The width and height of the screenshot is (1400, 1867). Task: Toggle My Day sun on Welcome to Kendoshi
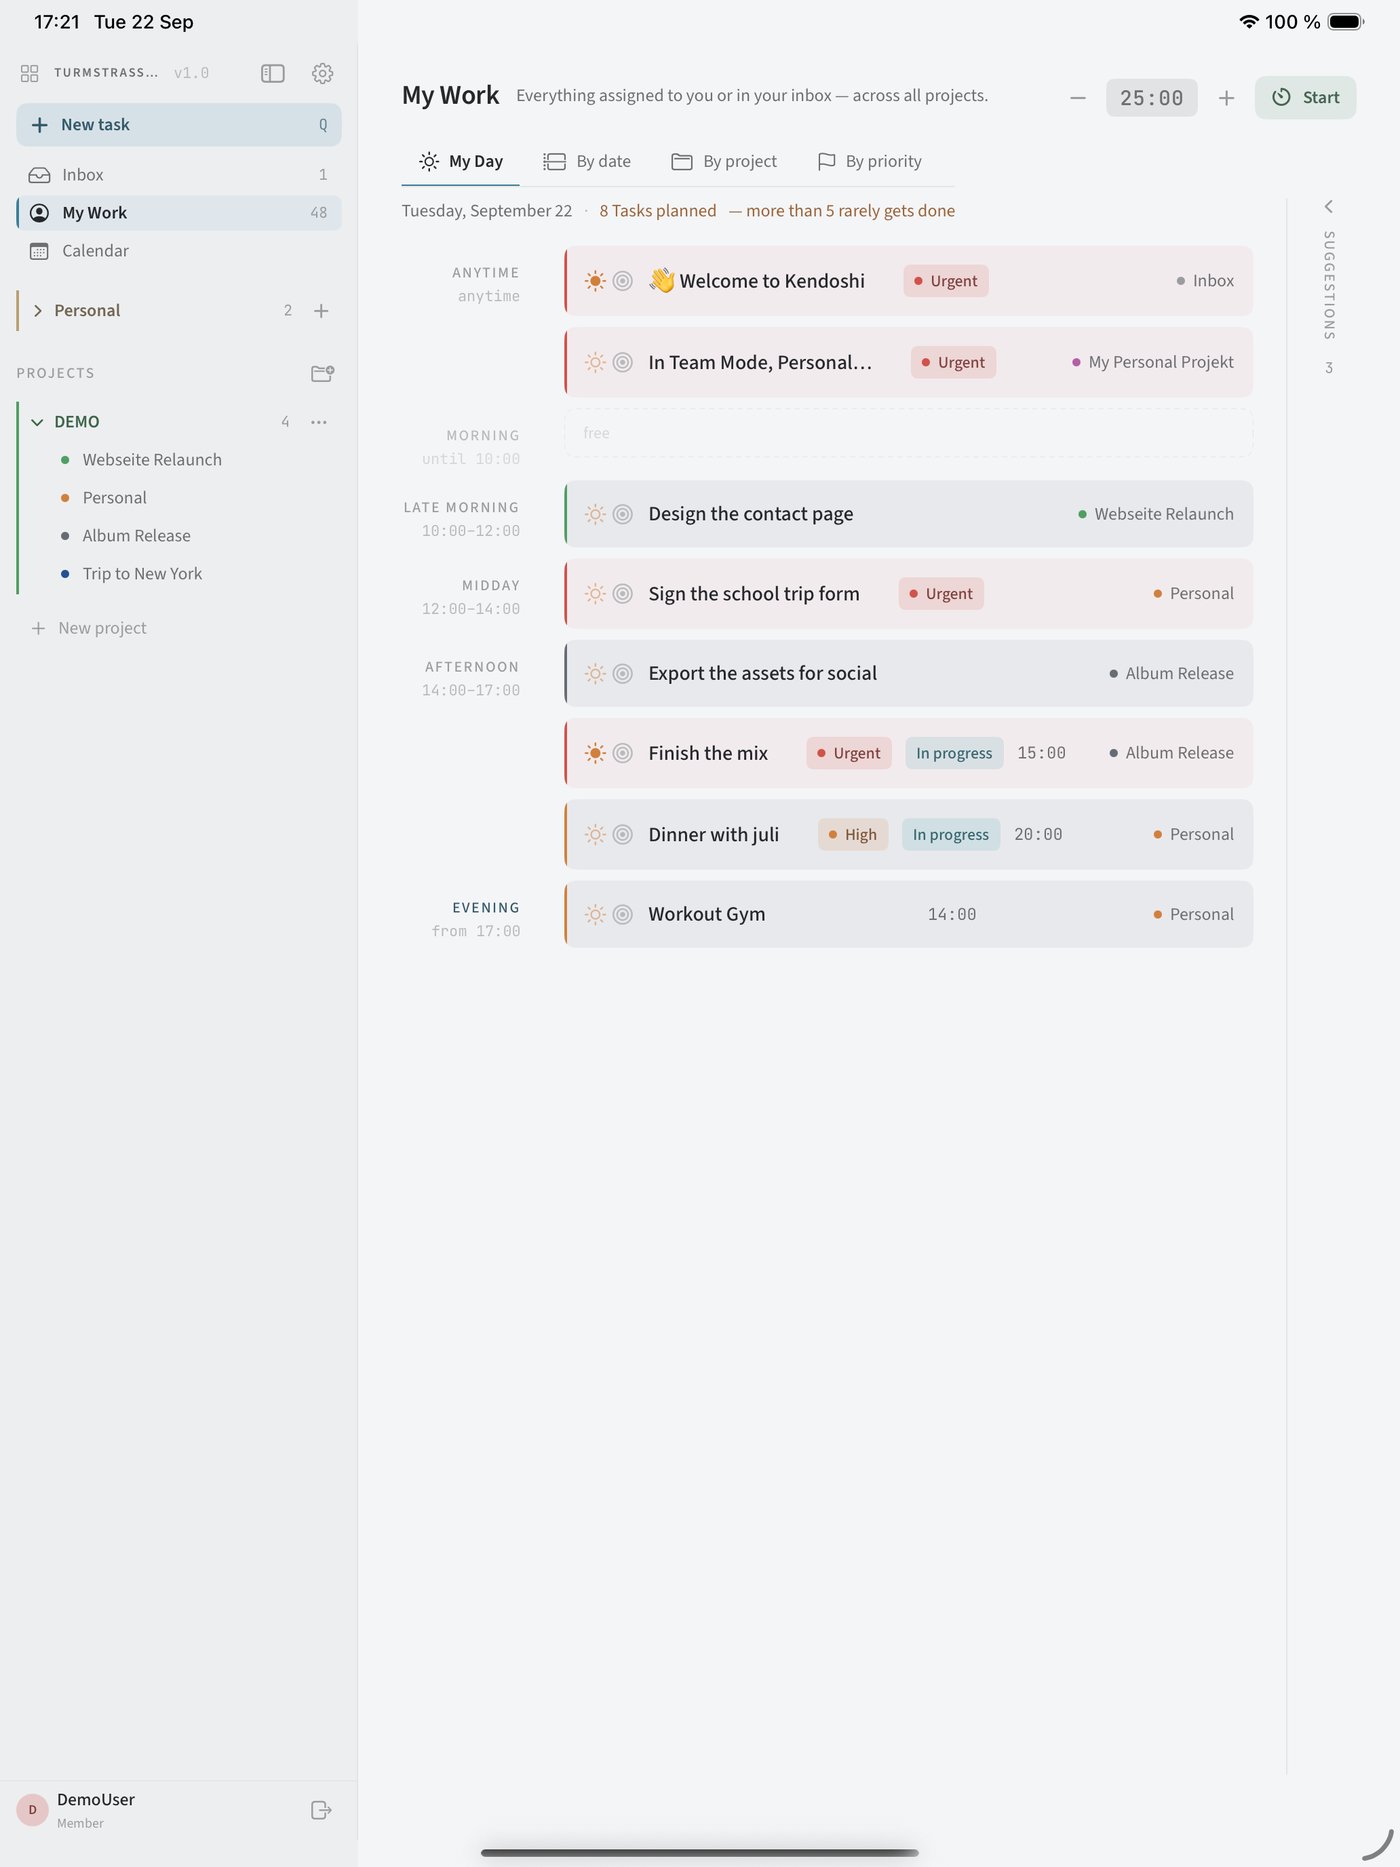tap(595, 281)
